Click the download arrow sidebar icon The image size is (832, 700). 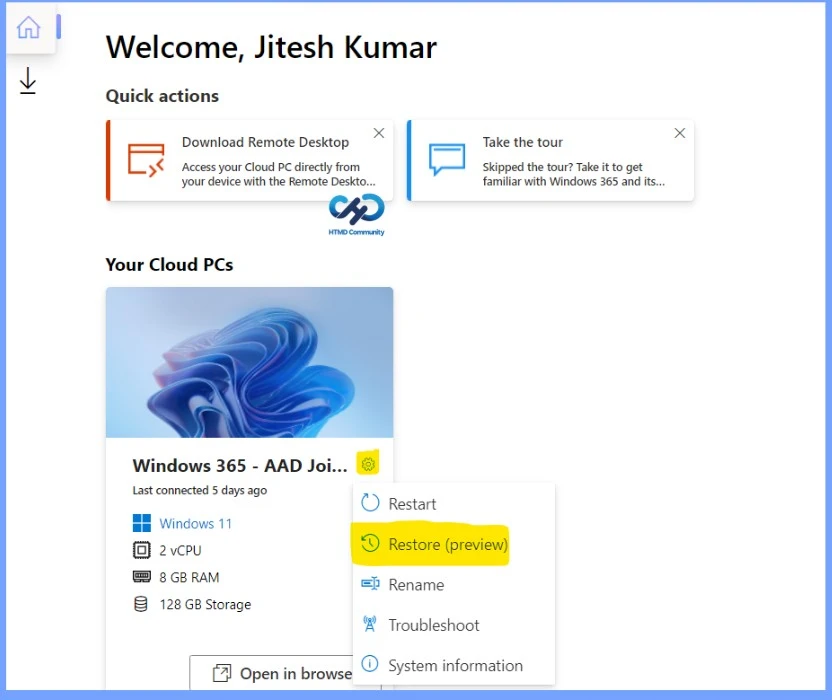(28, 81)
